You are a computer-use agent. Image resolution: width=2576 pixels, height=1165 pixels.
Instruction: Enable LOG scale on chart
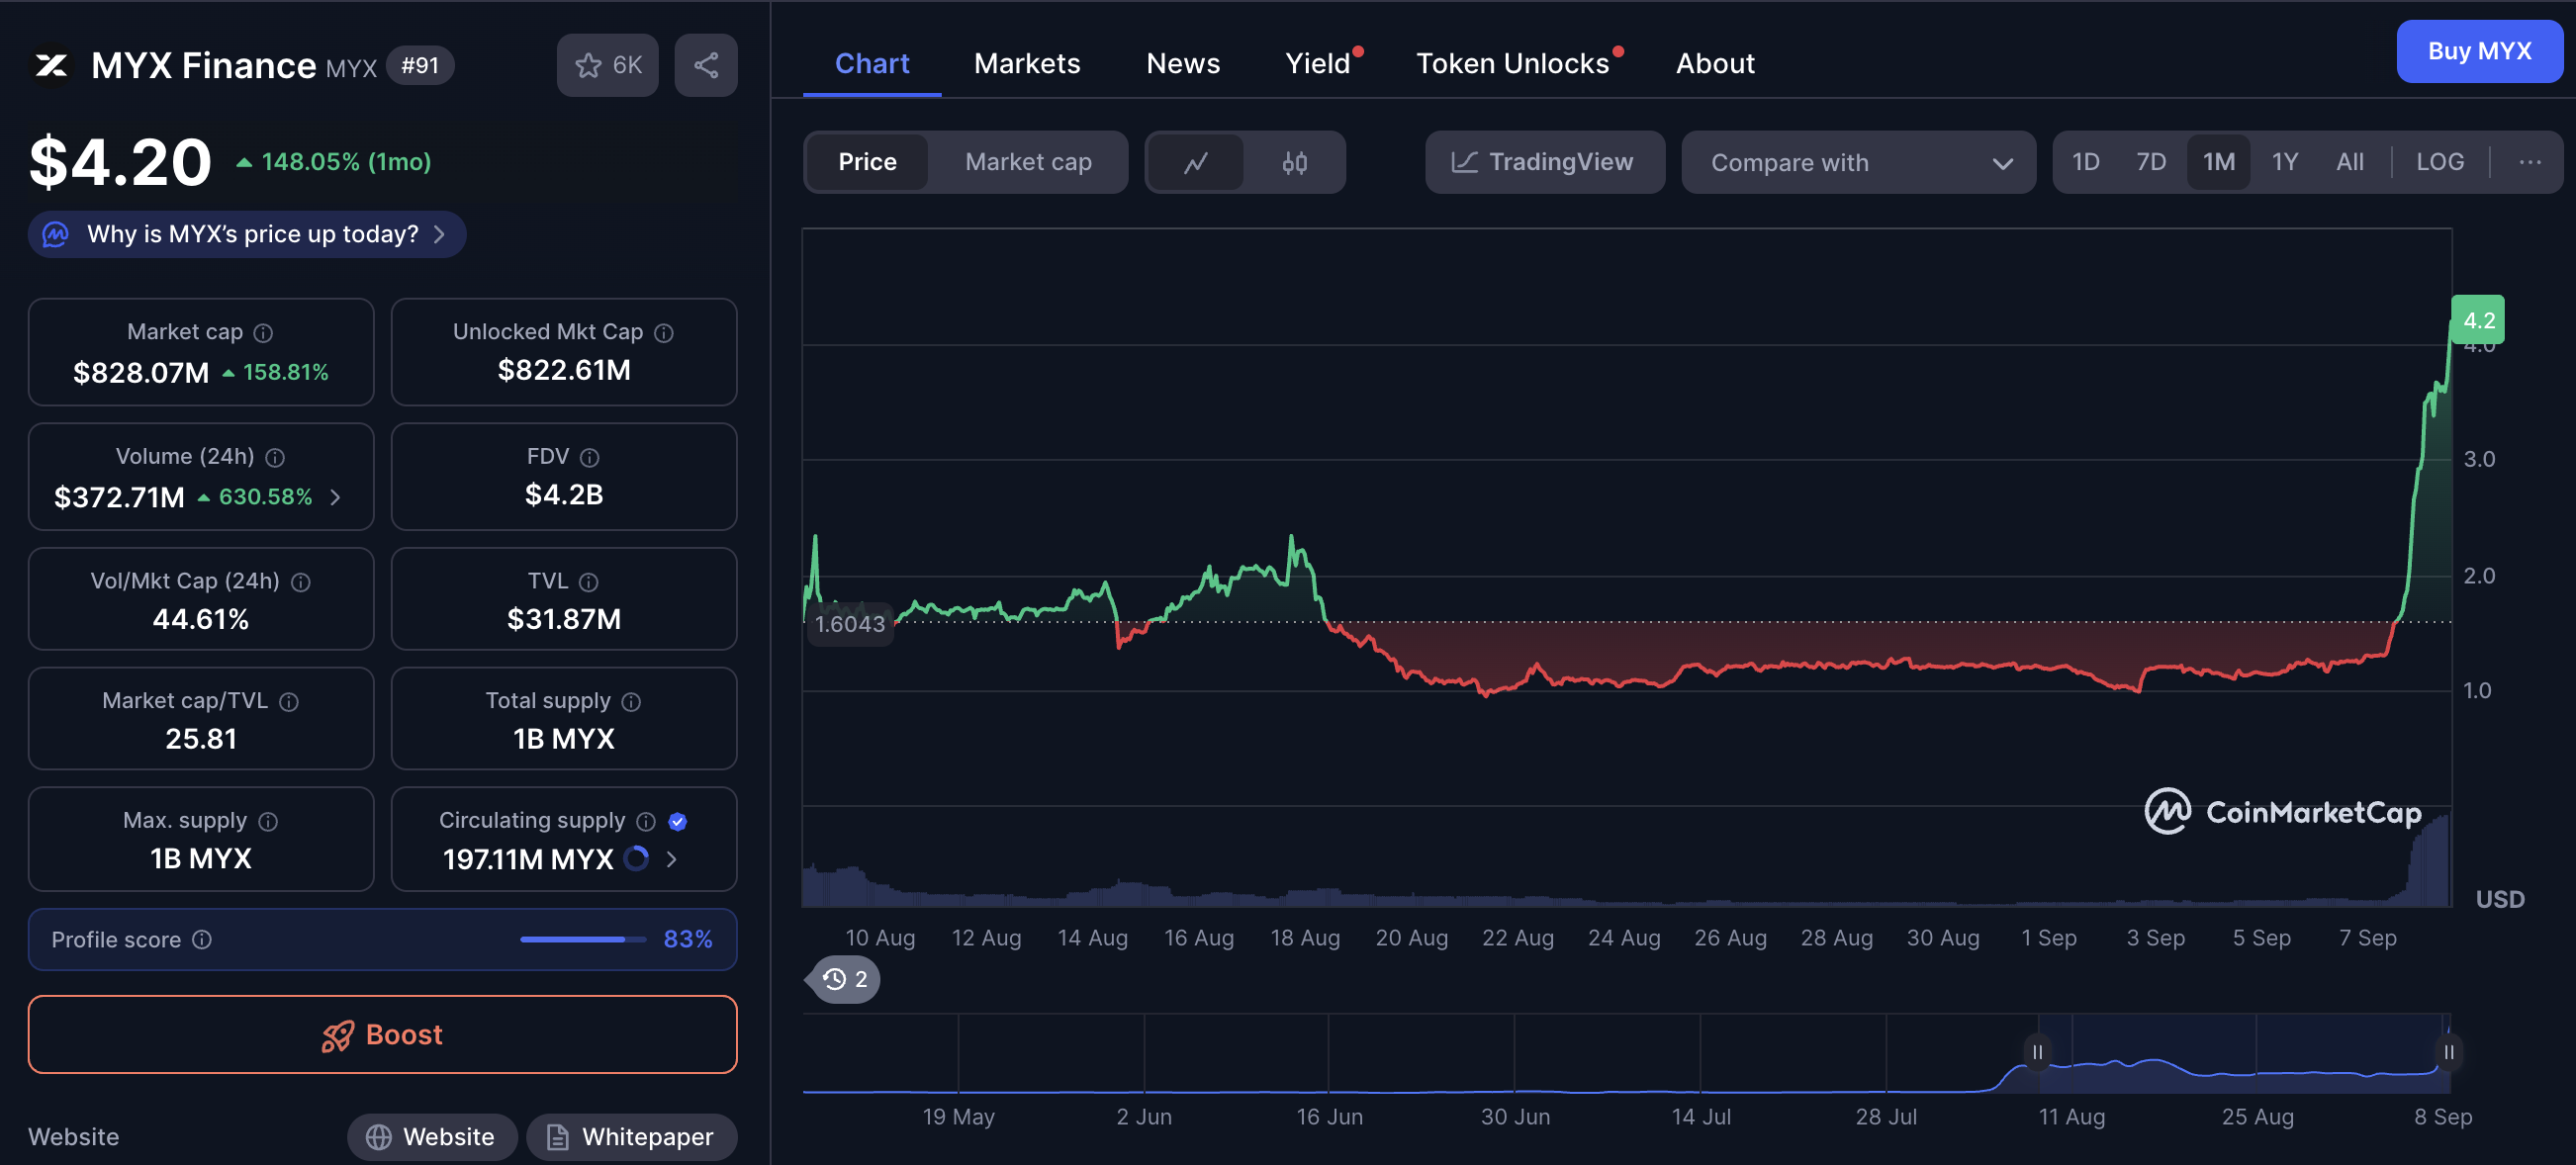click(x=2439, y=162)
